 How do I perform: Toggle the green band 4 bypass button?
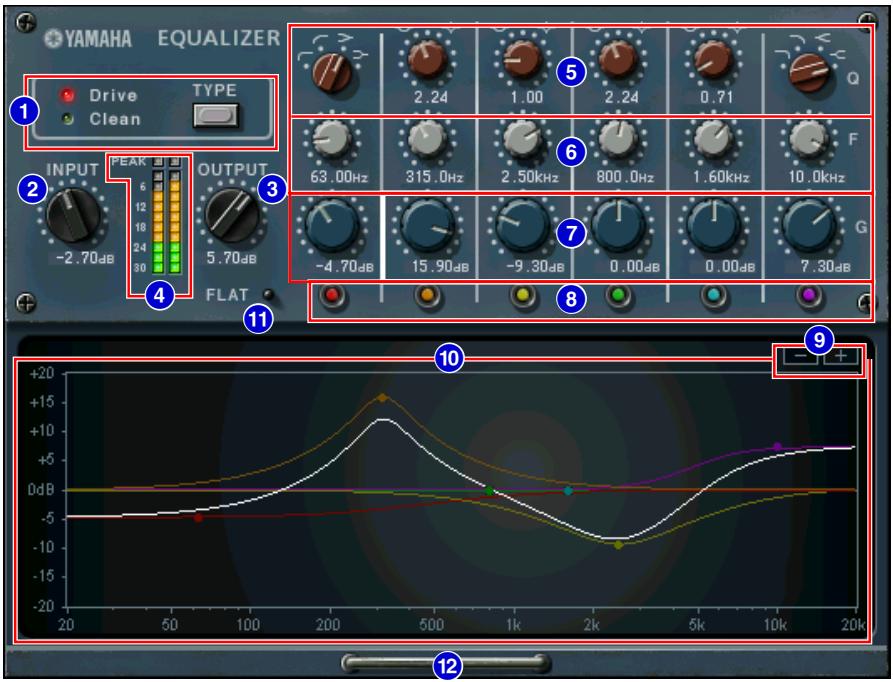[x=620, y=296]
